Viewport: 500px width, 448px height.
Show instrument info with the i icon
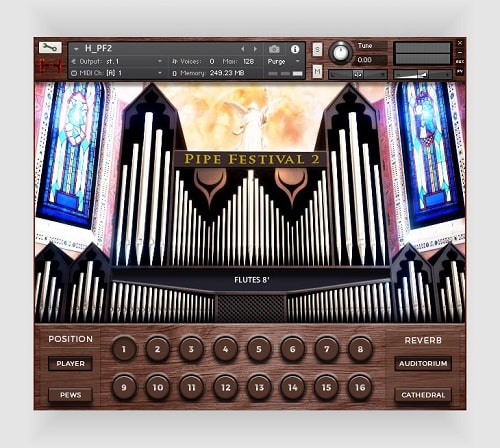pyautogui.click(x=295, y=49)
